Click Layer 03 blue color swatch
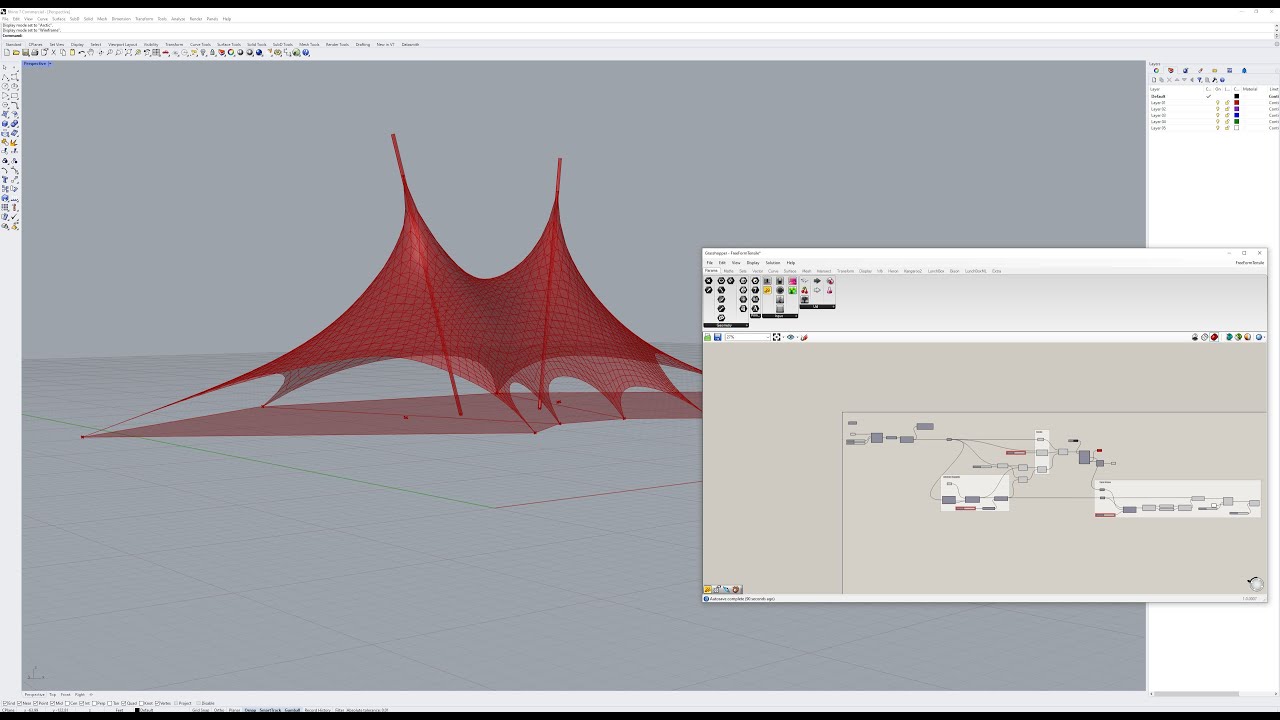Viewport: 1280px width, 720px height. [x=1237, y=115]
